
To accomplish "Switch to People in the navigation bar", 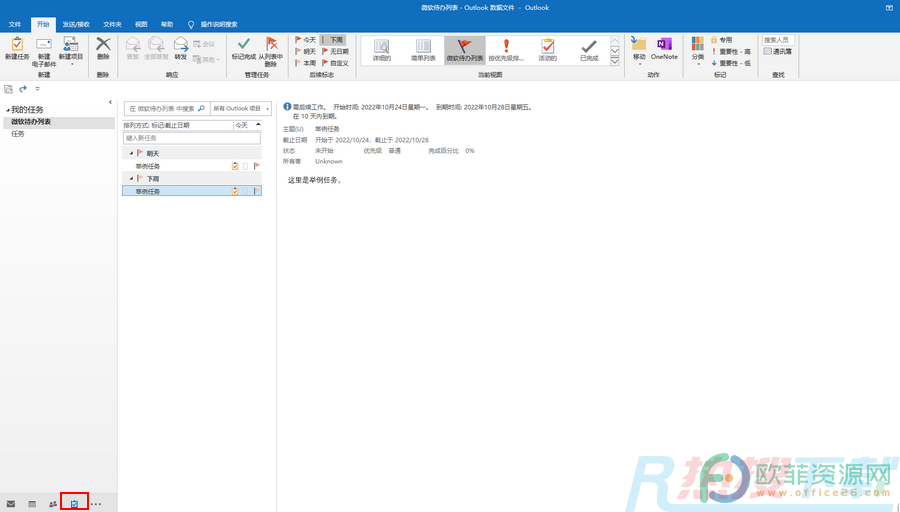I will tap(53, 504).
